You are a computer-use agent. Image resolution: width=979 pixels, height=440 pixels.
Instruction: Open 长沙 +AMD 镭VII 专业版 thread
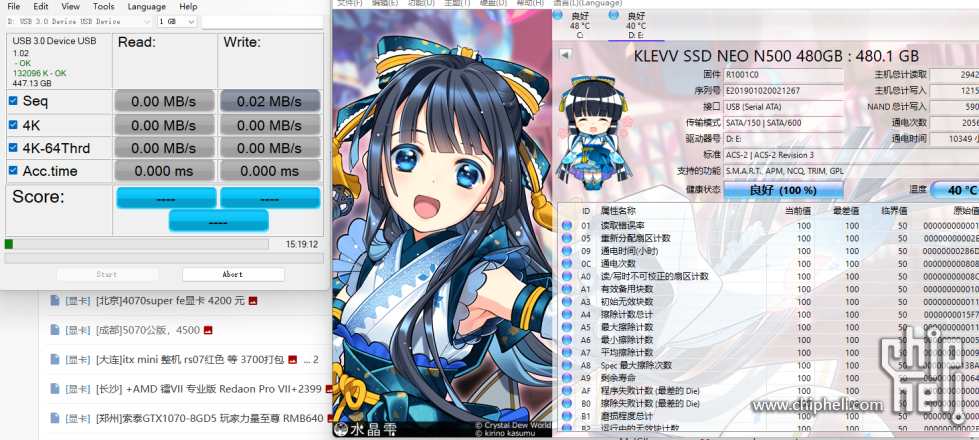tap(210, 389)
